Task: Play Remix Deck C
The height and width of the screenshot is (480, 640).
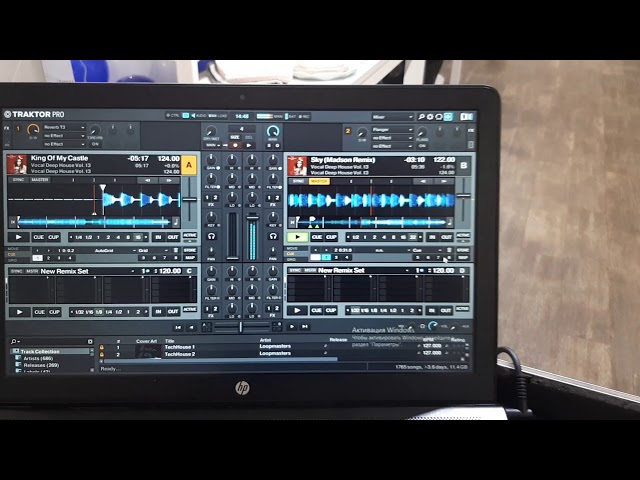Action: tap(19, 312)
